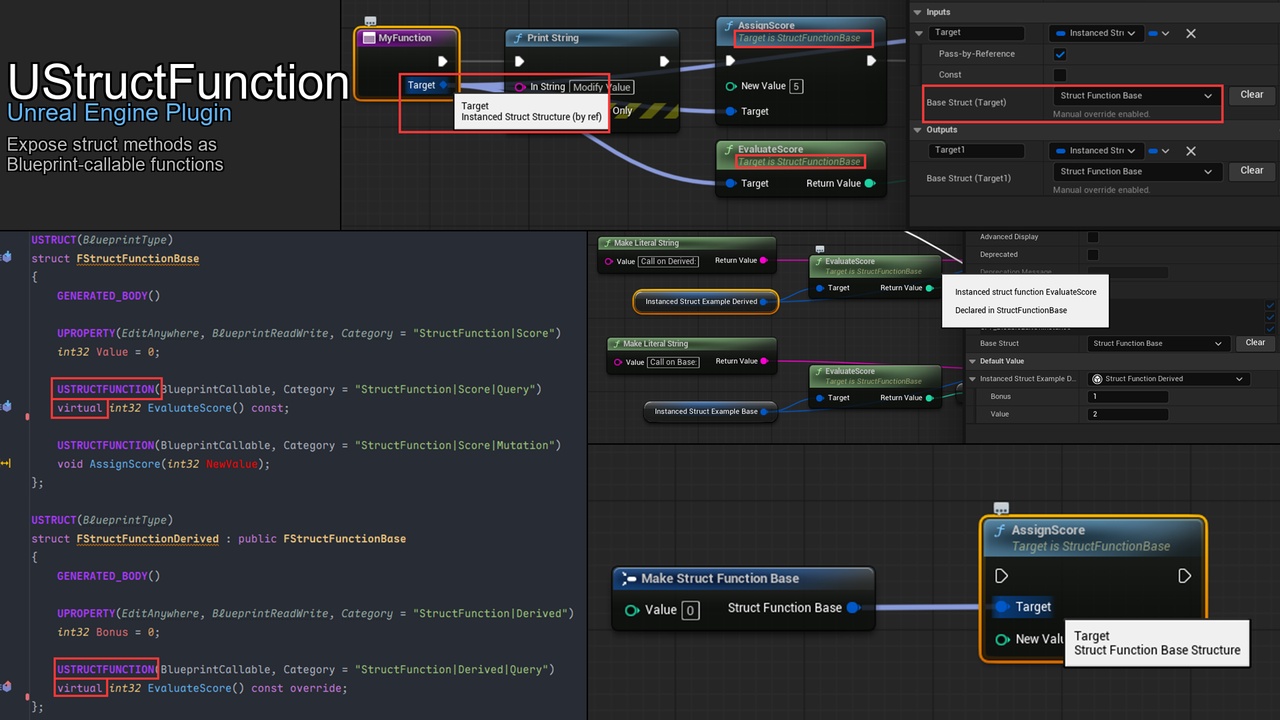Remove the Target1 output parameter with X
Image resolution: width=1280 pixels, height=720 pixels.
click(1191, 151)
